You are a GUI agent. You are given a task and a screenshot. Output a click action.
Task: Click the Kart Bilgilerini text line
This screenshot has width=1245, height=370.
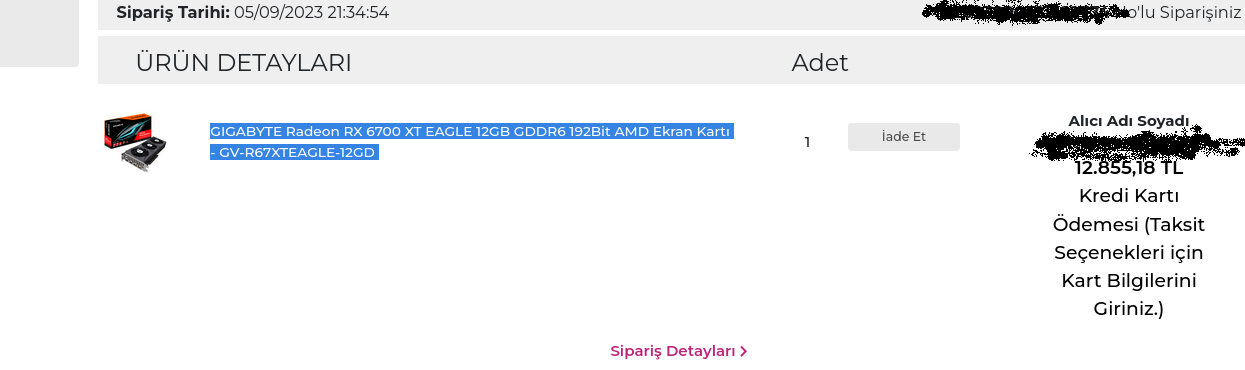pyautogui.click(x=1129, y=280)
